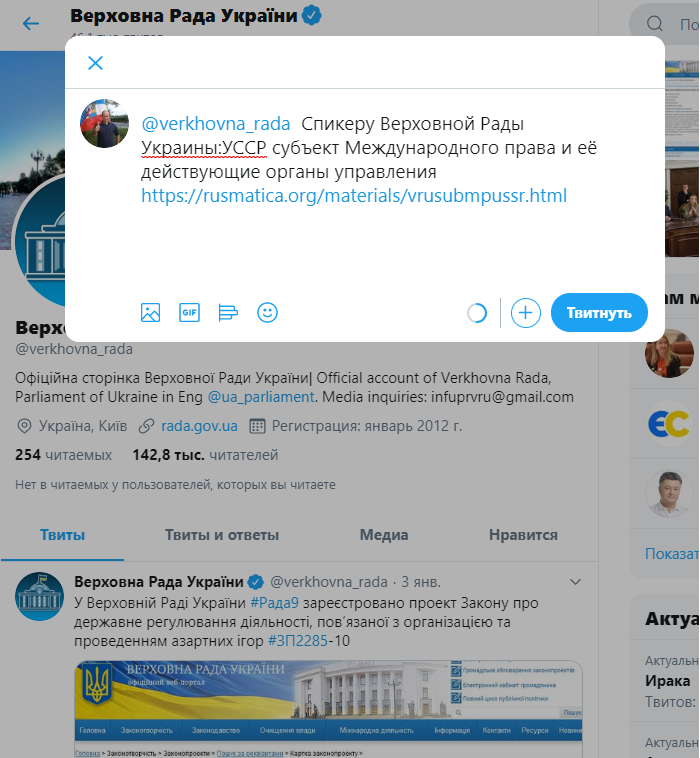Add an image to the tweet
This screenshot has width=700, height=758.
tap(150, 313)
